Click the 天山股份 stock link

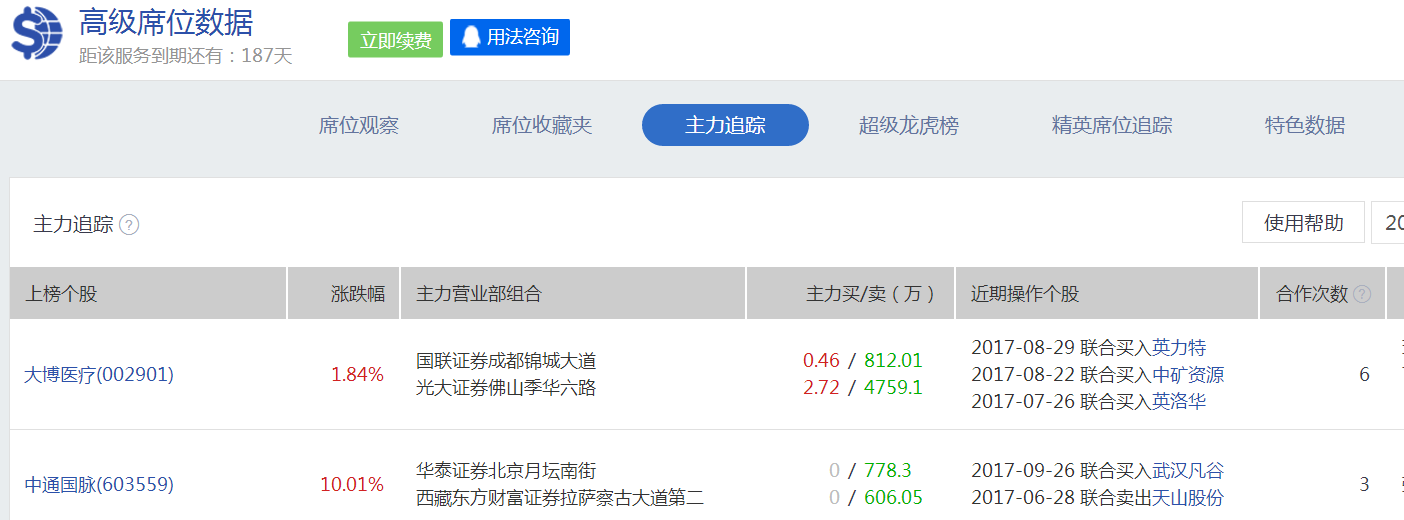(1188, 498)
